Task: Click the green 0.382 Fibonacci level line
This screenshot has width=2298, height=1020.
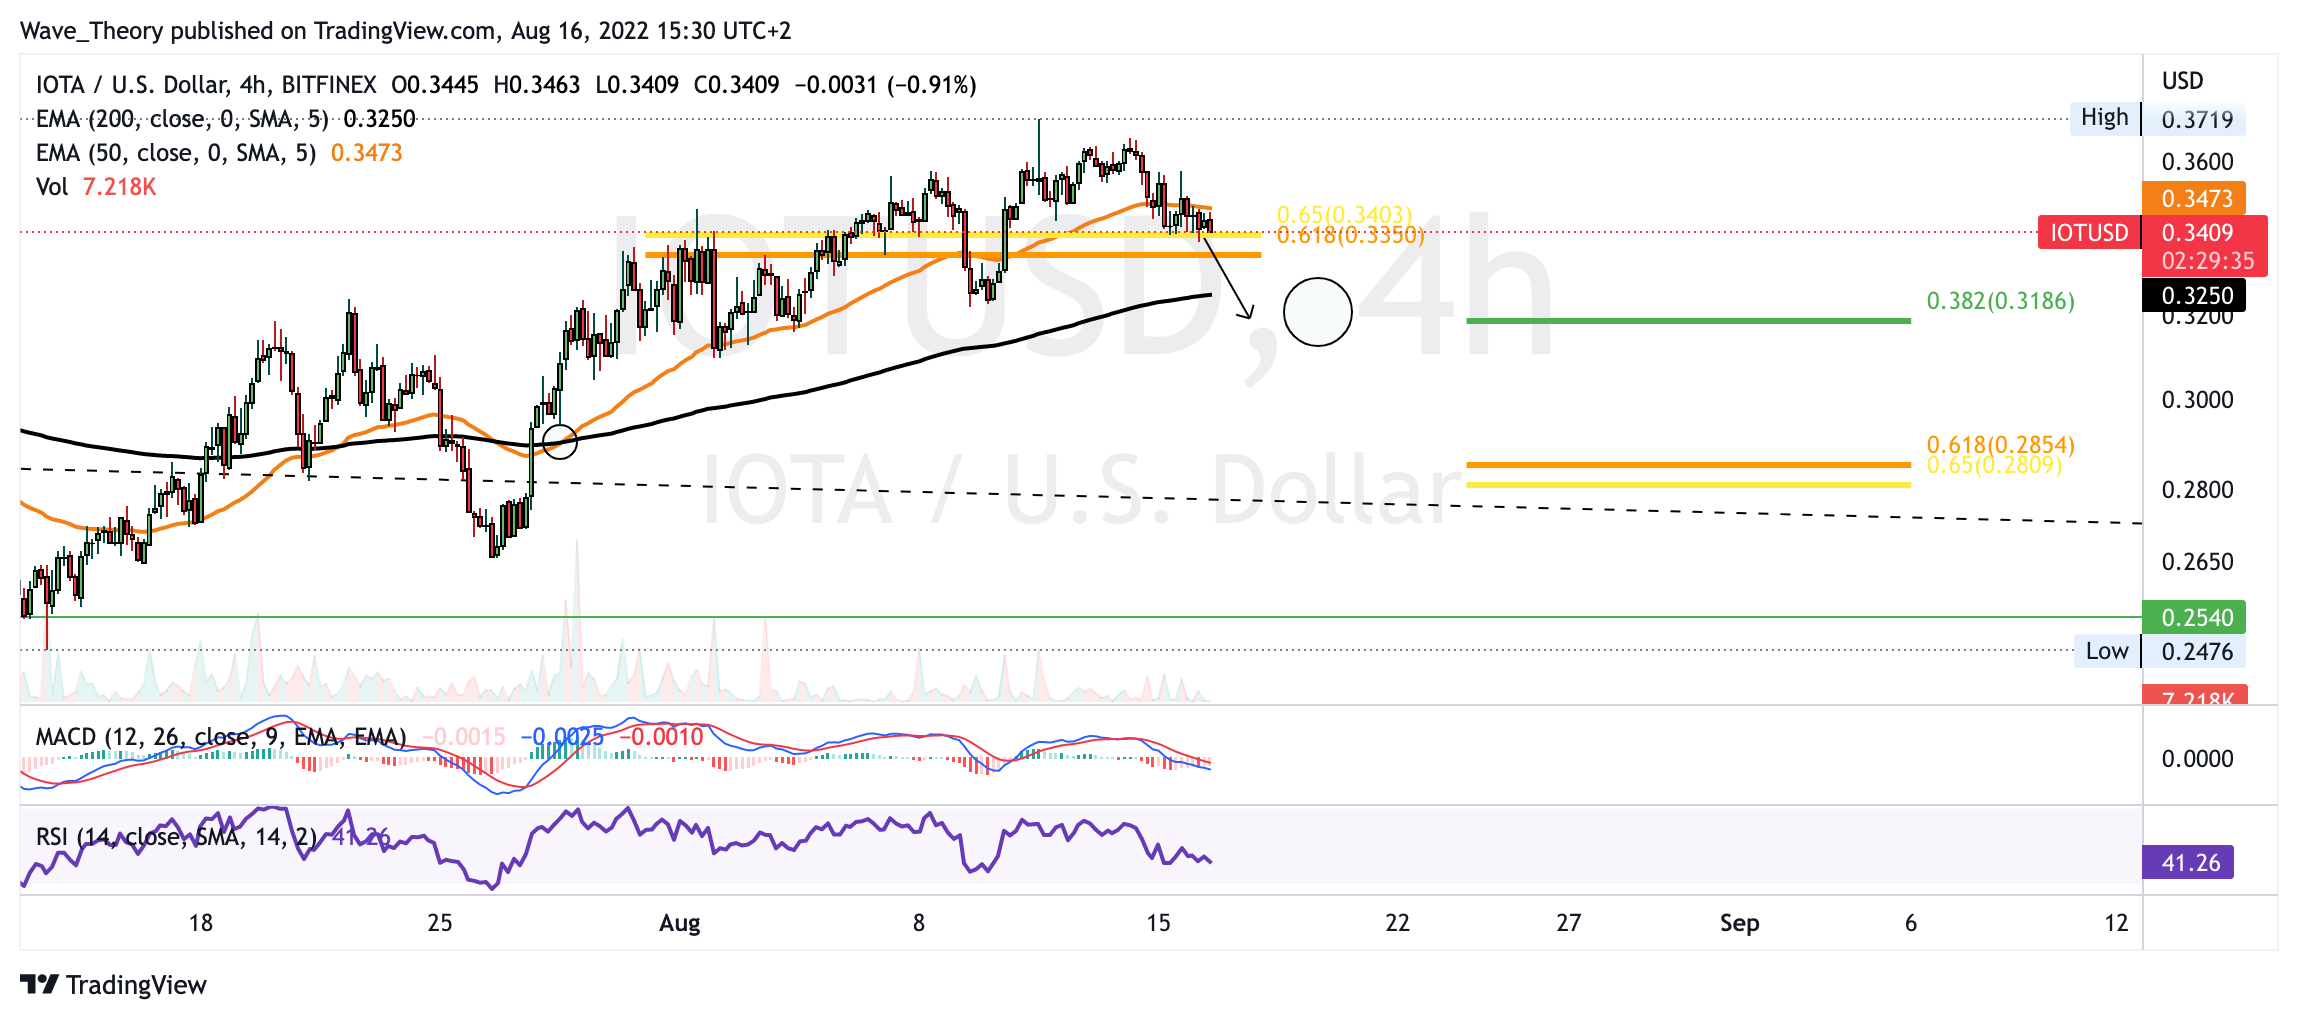Action: [x=1688, y=321]
